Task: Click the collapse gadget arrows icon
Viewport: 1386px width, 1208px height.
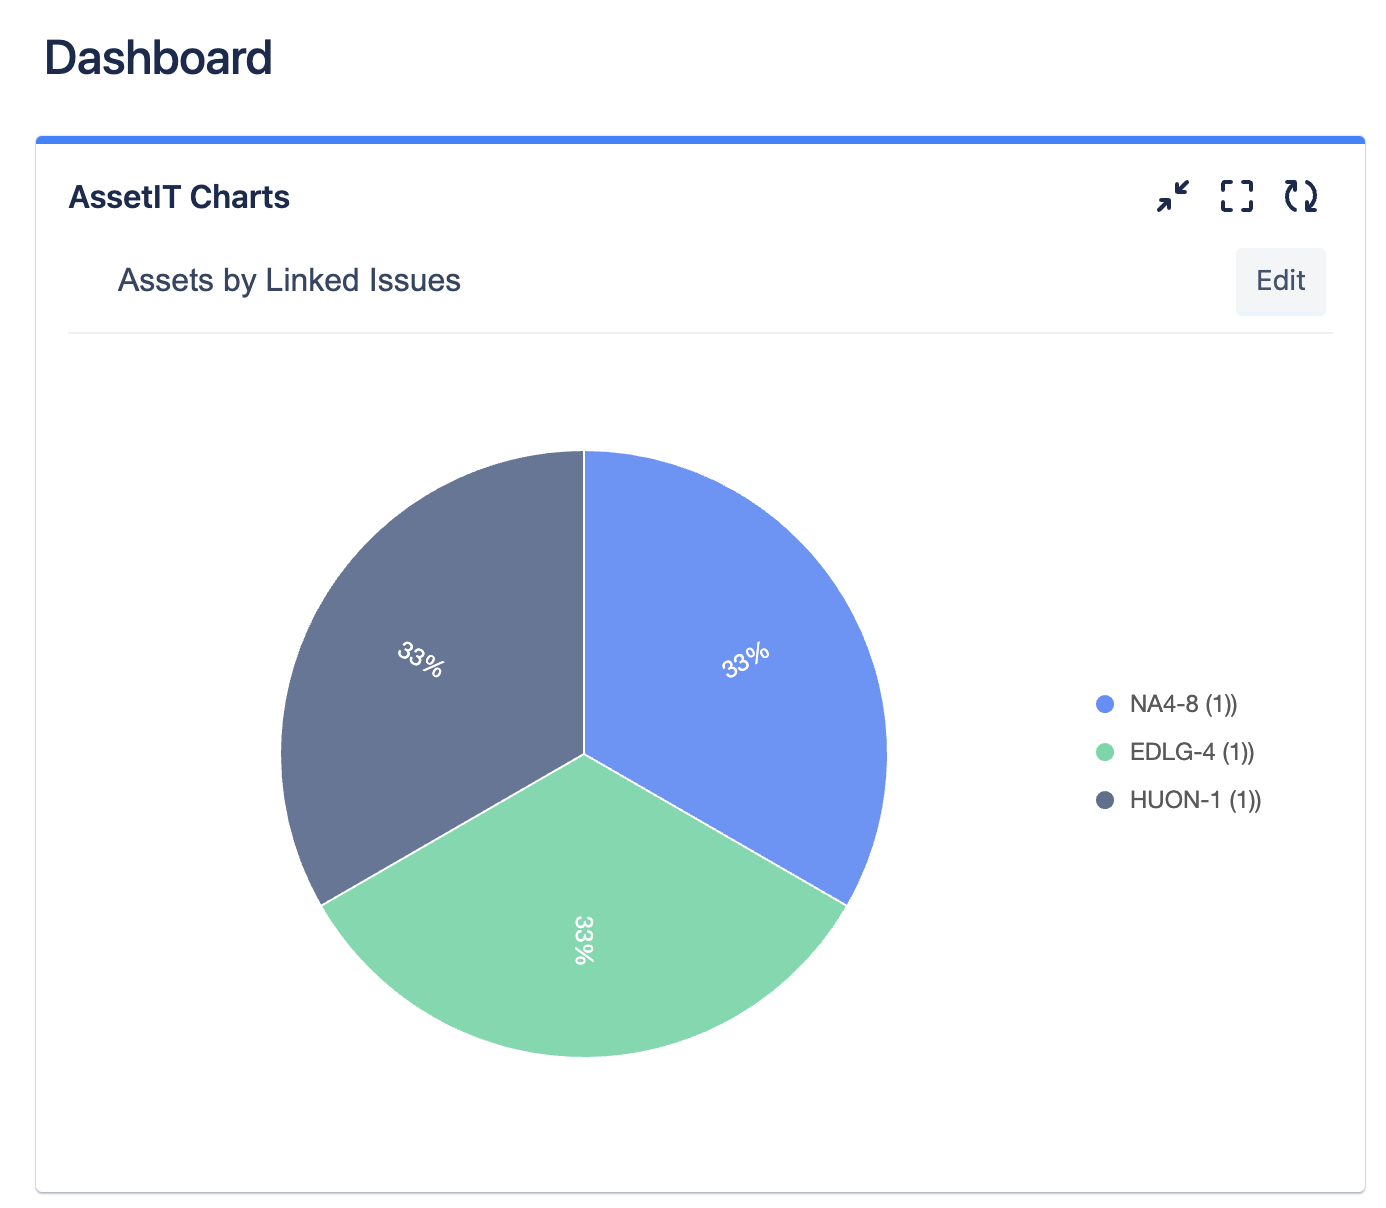Action: click(1173, 196)
